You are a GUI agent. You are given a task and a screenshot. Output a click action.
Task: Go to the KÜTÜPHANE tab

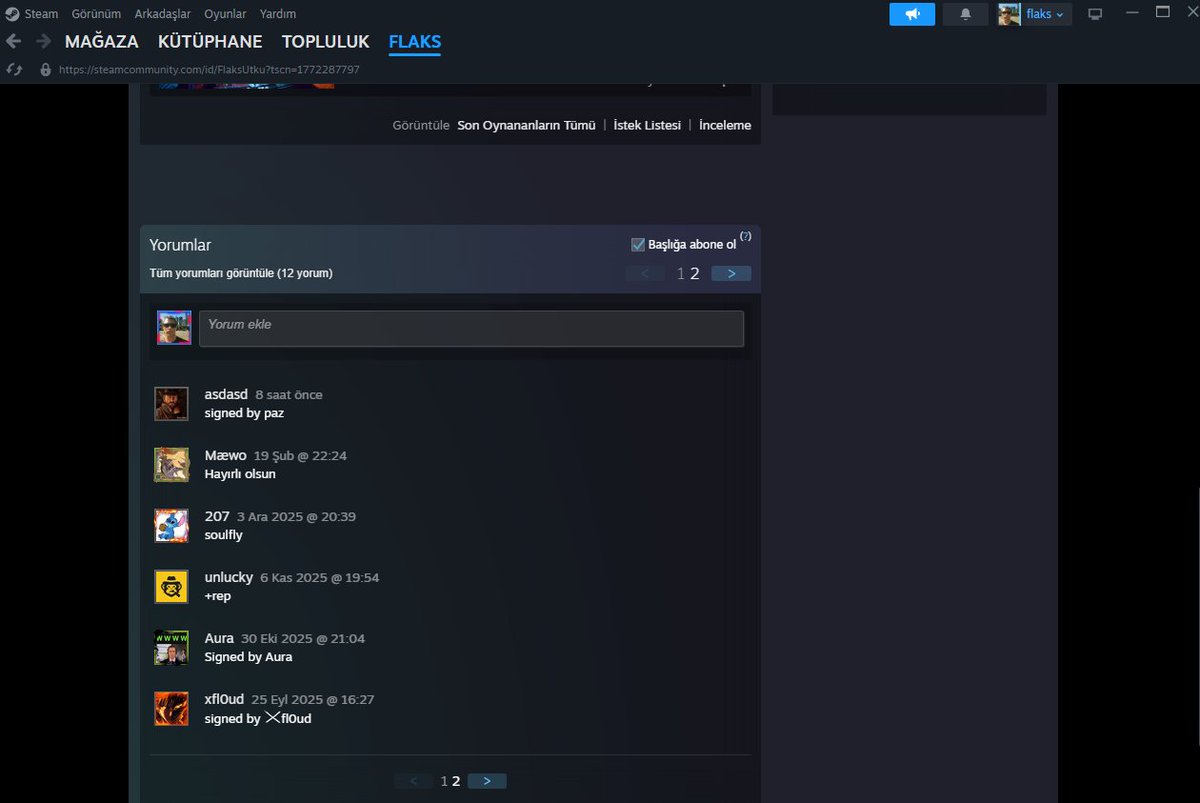(x=210, y=42)
